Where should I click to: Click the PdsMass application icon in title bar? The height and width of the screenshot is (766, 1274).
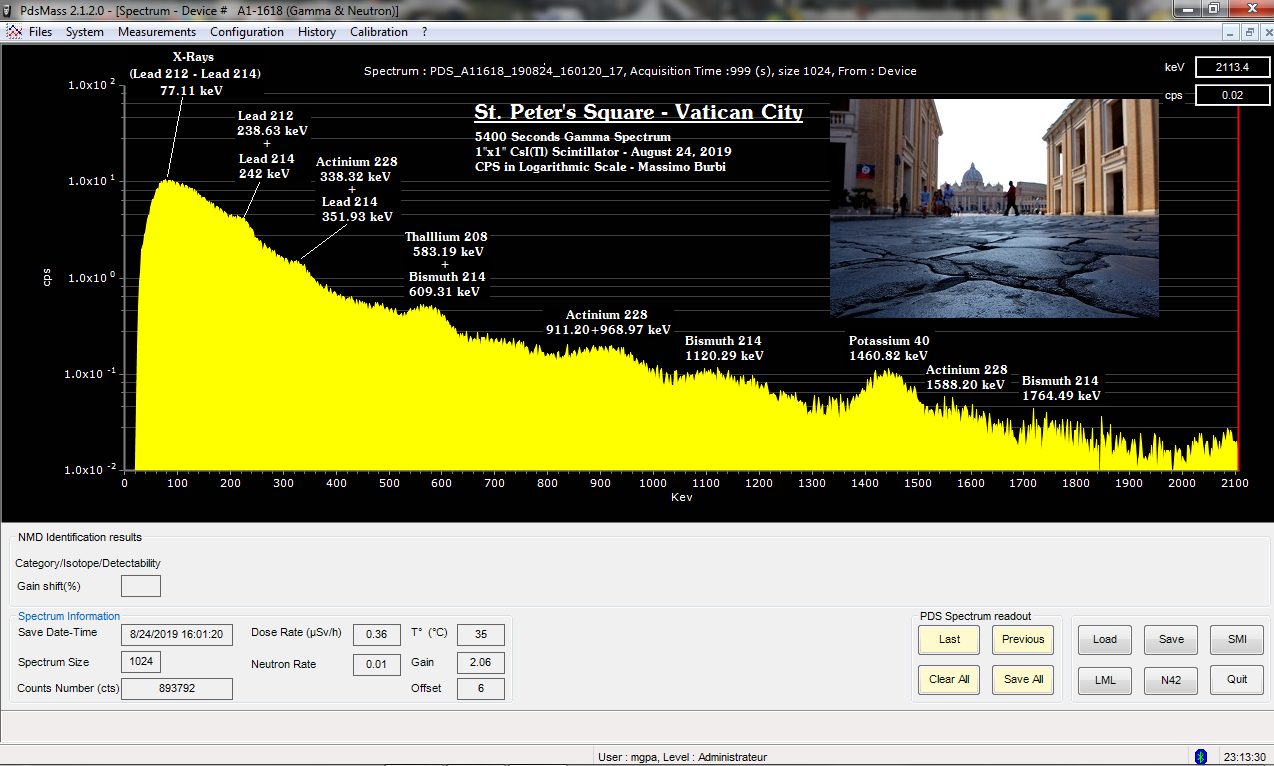pyautogui.click(x=10, y=10)
